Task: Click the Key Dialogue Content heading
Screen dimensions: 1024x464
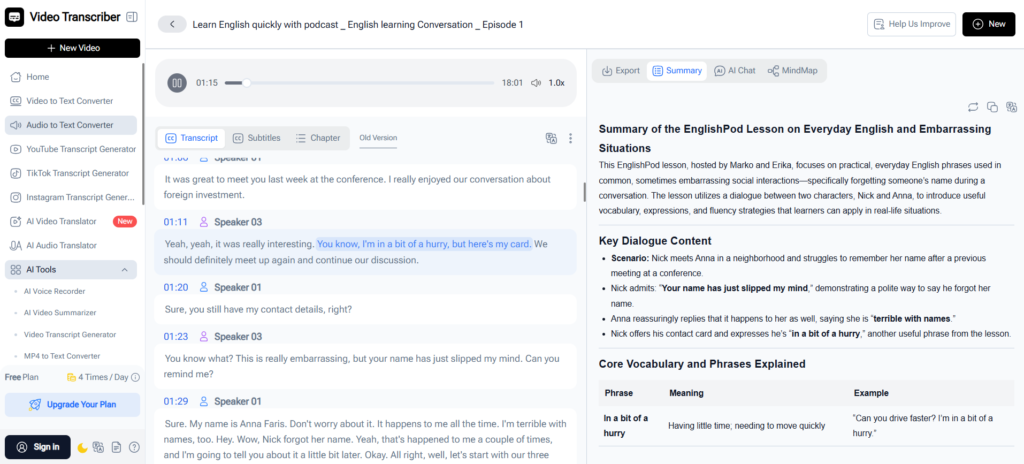Action: pos(655,240)
